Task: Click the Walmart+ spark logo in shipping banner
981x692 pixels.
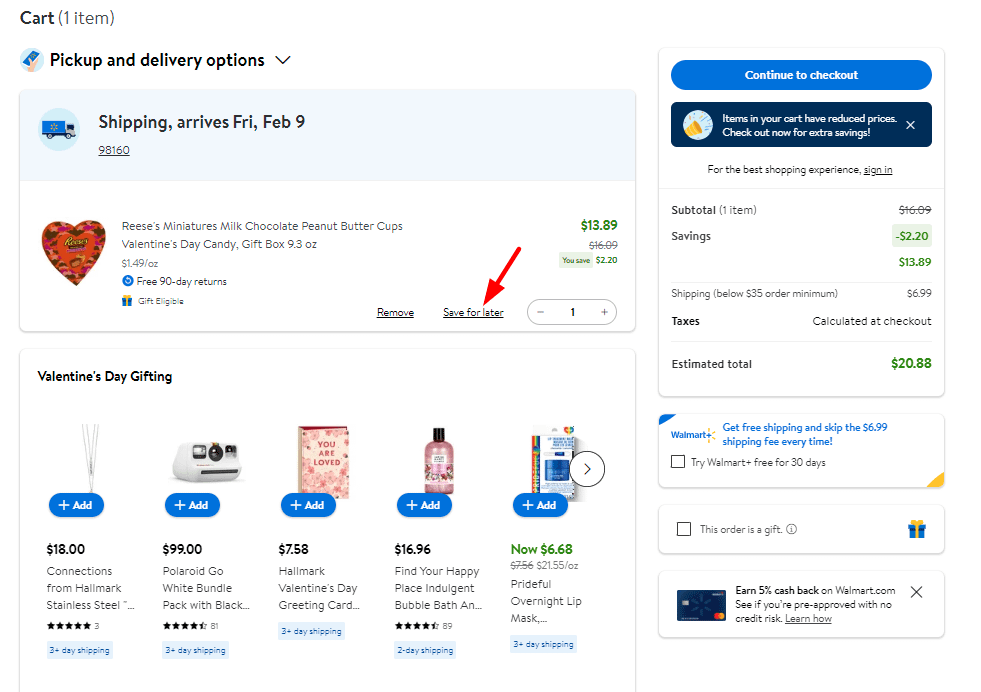Action: 712,433
